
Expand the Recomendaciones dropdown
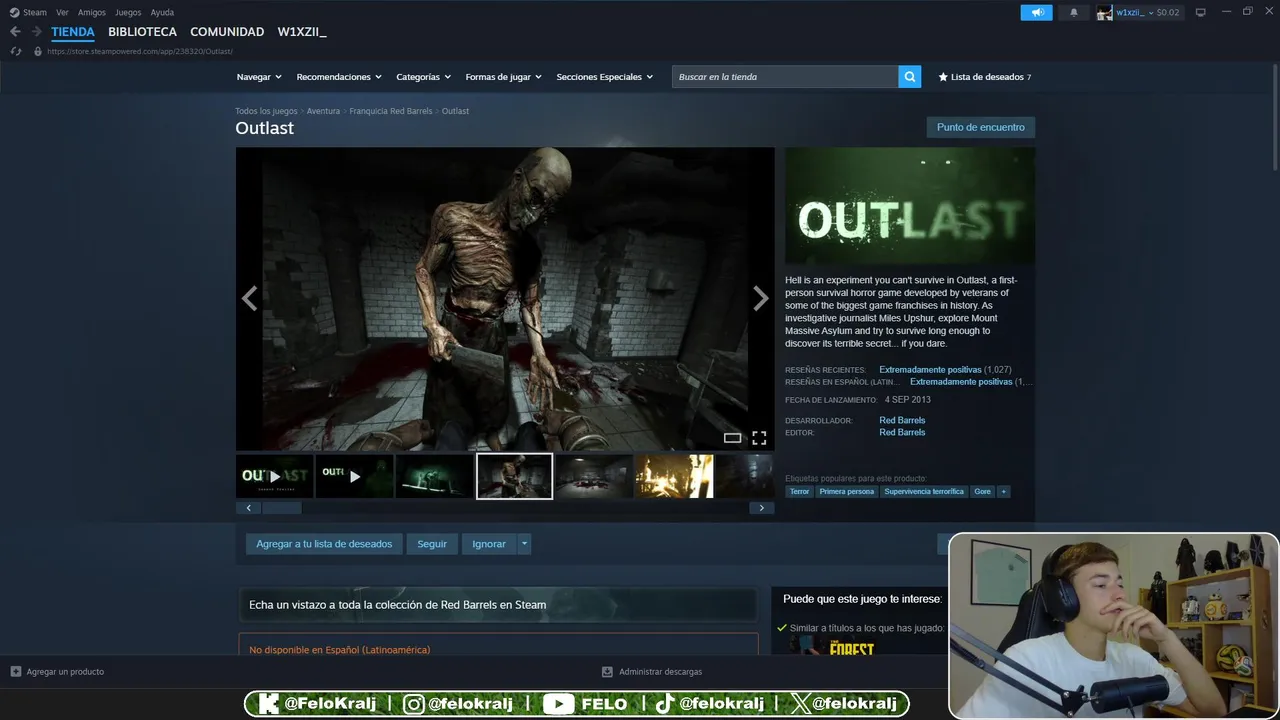[x=339, y=77]
